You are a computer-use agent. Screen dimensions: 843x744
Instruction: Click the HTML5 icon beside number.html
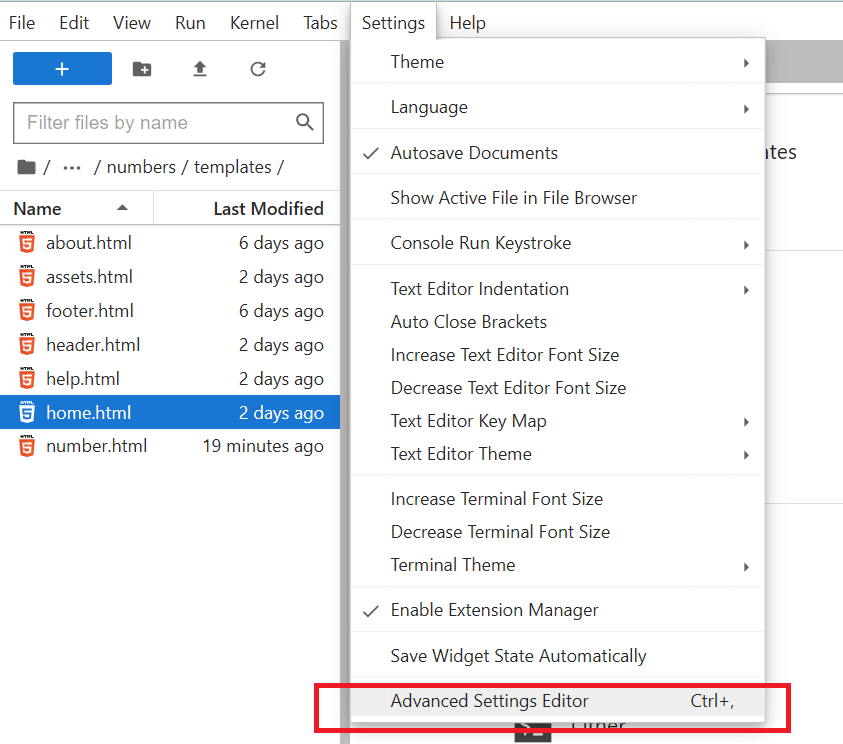[27, 446]
